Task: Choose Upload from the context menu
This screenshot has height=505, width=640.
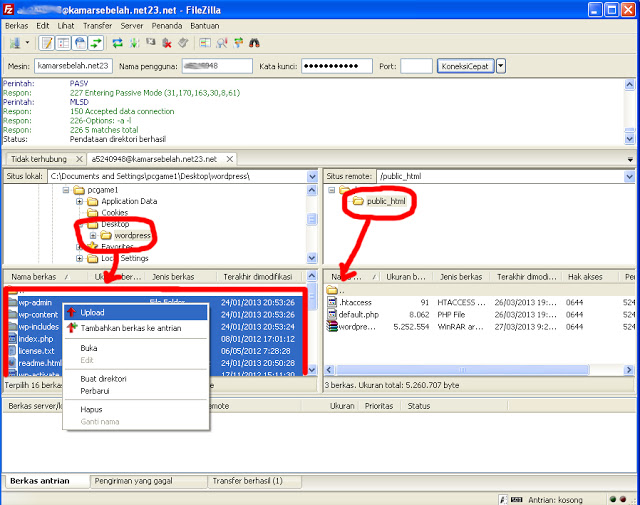Action: [x=136, y=313]
